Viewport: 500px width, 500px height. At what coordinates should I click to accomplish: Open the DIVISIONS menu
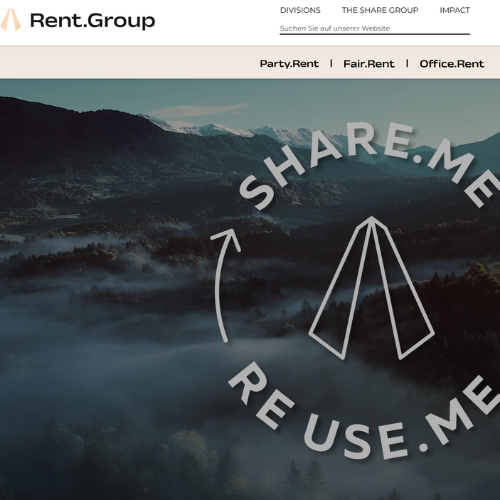[x=300, y=10]
